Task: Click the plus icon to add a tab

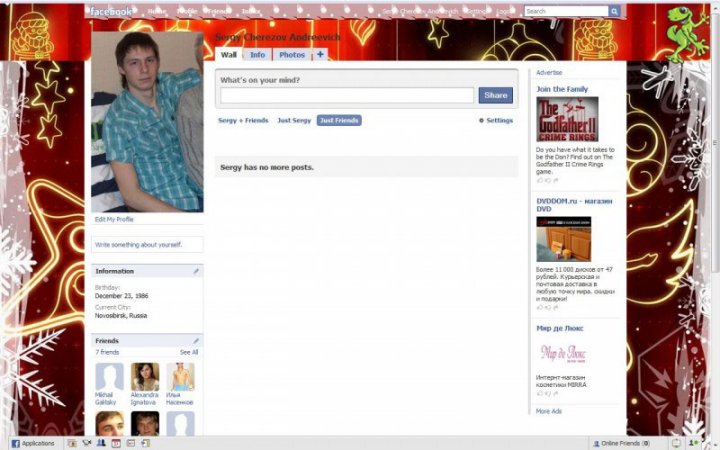Action: (320, 54)
